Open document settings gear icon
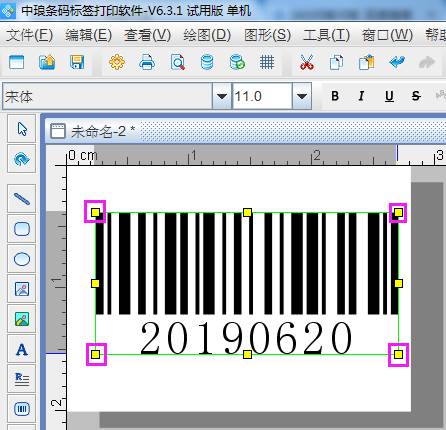The height and width of the screenshot is (430, 446). pyautogui.click(x=117, y=62)
